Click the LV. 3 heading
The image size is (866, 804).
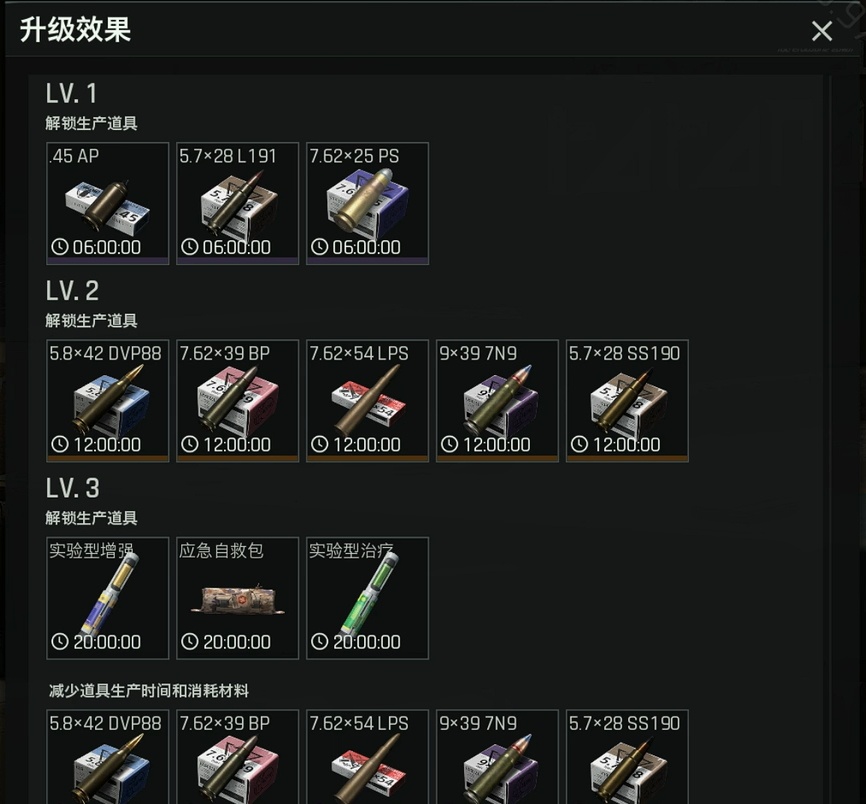[72, 488]
